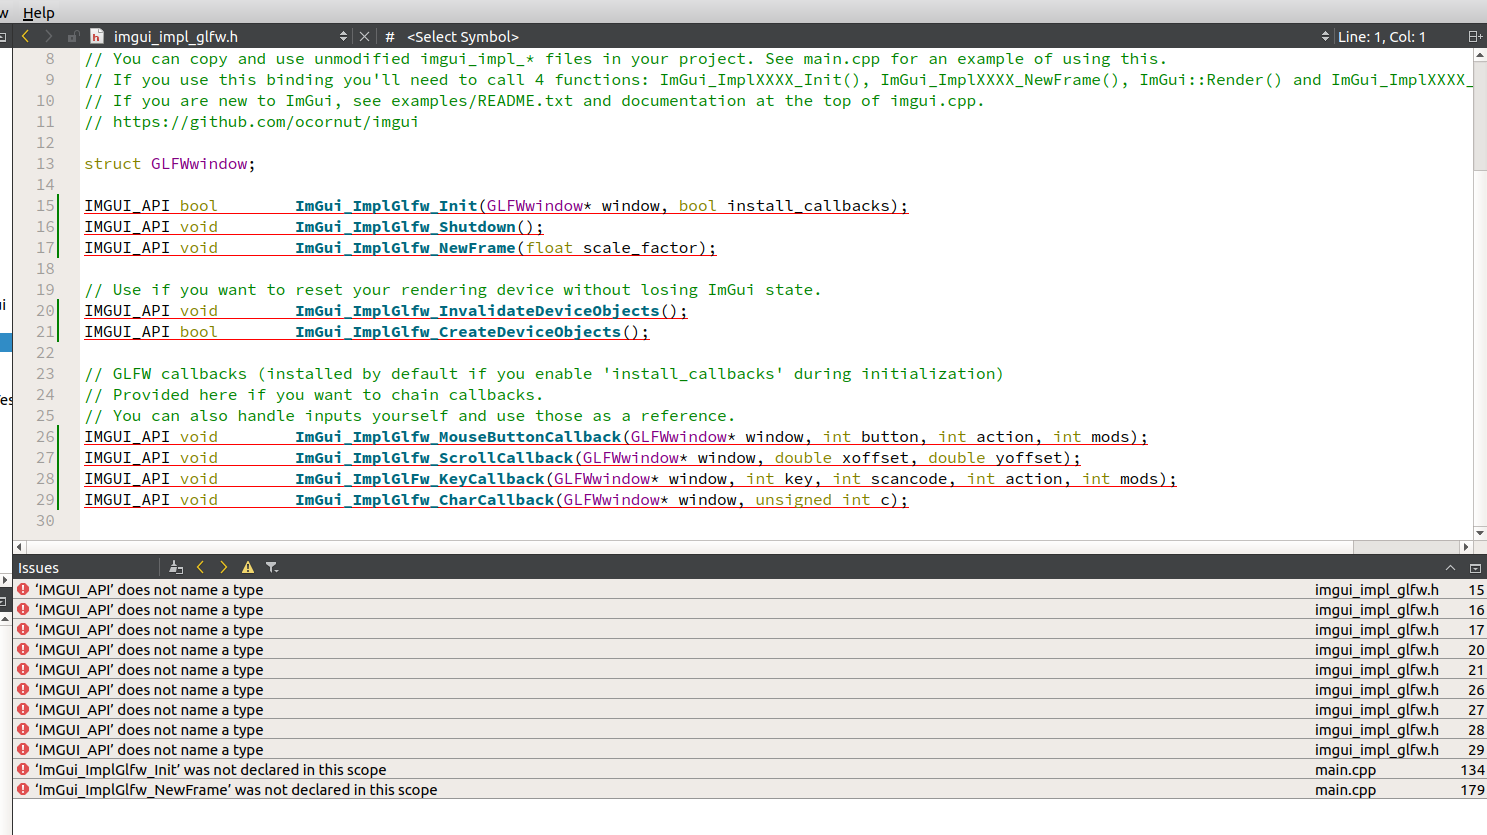Jump to the next issue with the right chevron
The width and height of the screenshot is (1487, 835).
[223, 567]
